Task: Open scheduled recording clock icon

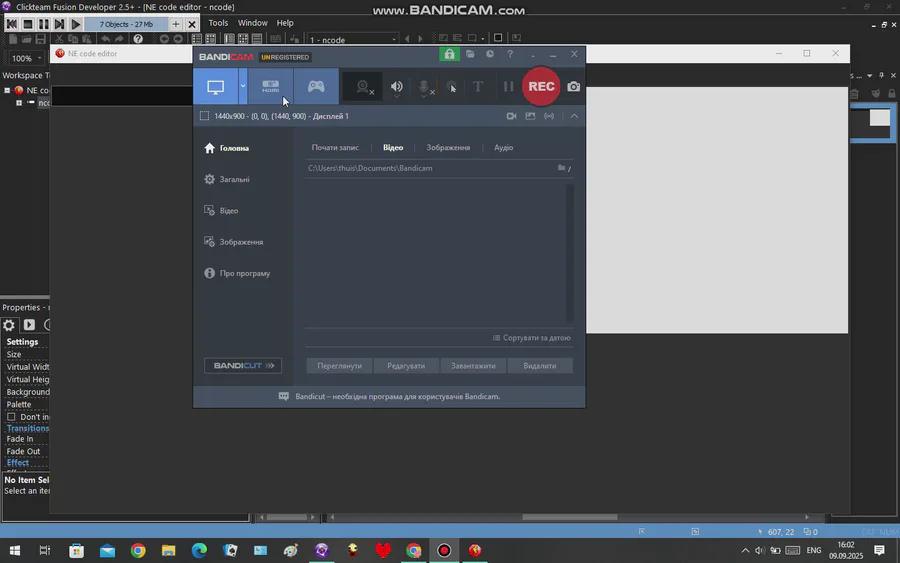Action: 490,54
